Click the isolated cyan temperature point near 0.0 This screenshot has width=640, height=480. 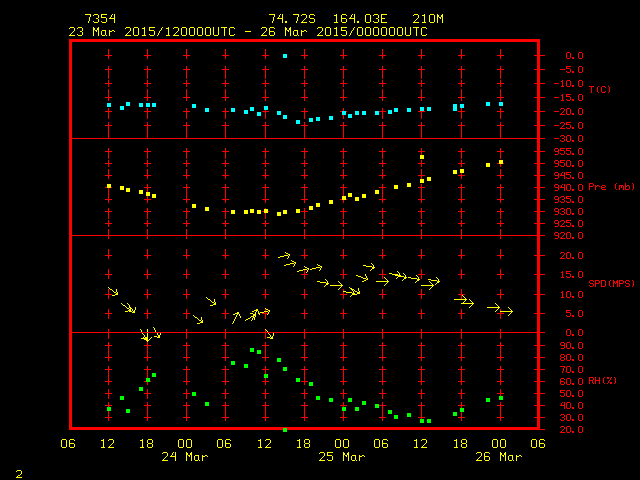click(285, 56)
